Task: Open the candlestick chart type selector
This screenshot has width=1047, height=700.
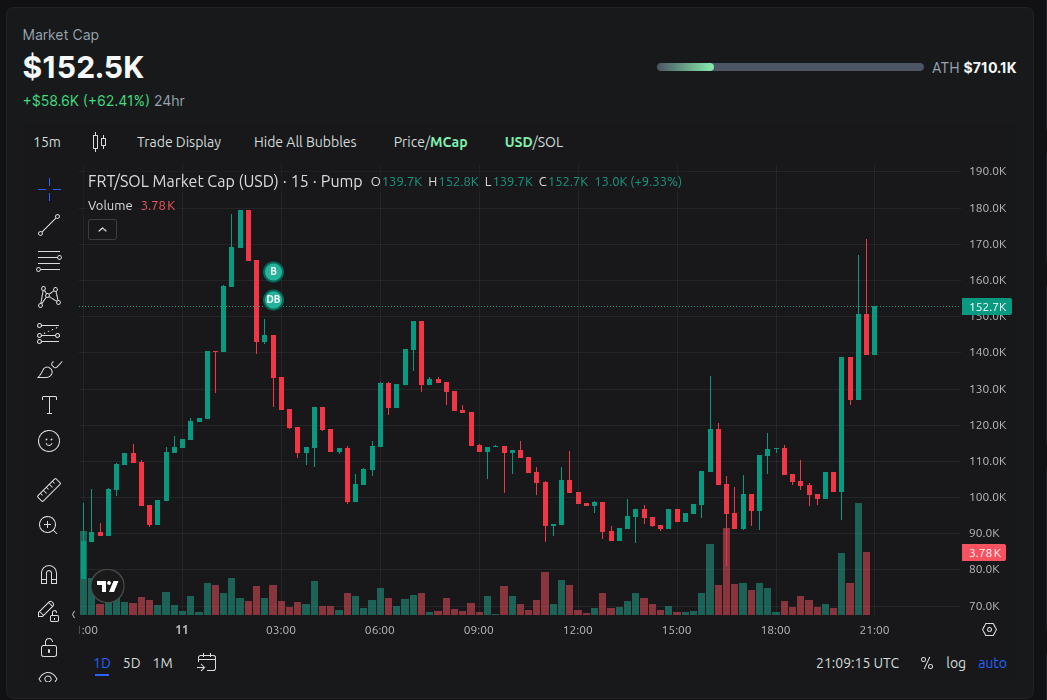Action: (x=97, y=142)
